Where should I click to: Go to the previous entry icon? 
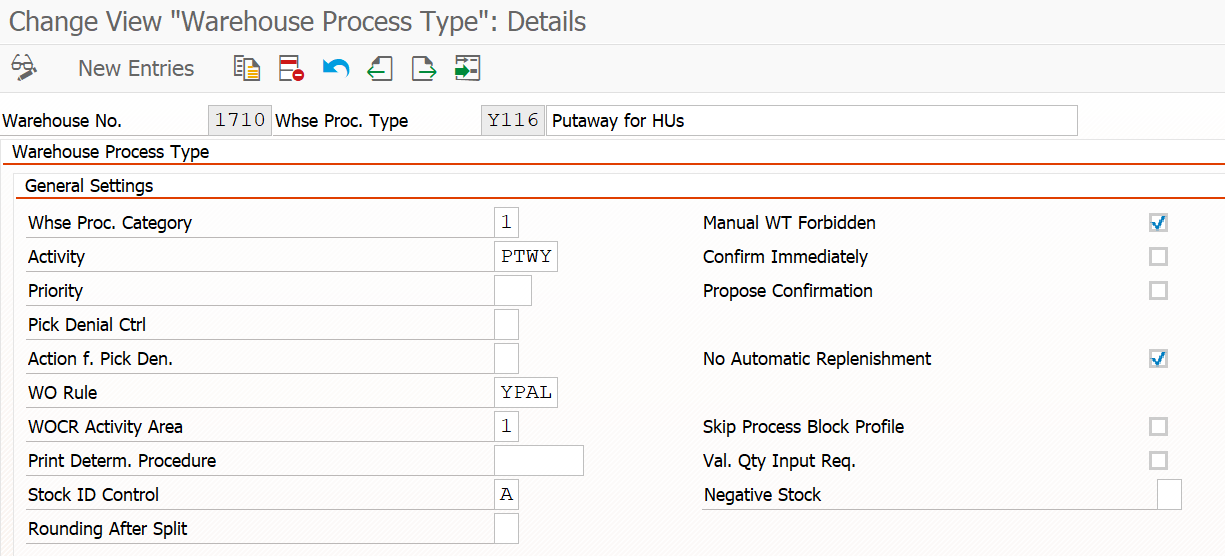380,68
